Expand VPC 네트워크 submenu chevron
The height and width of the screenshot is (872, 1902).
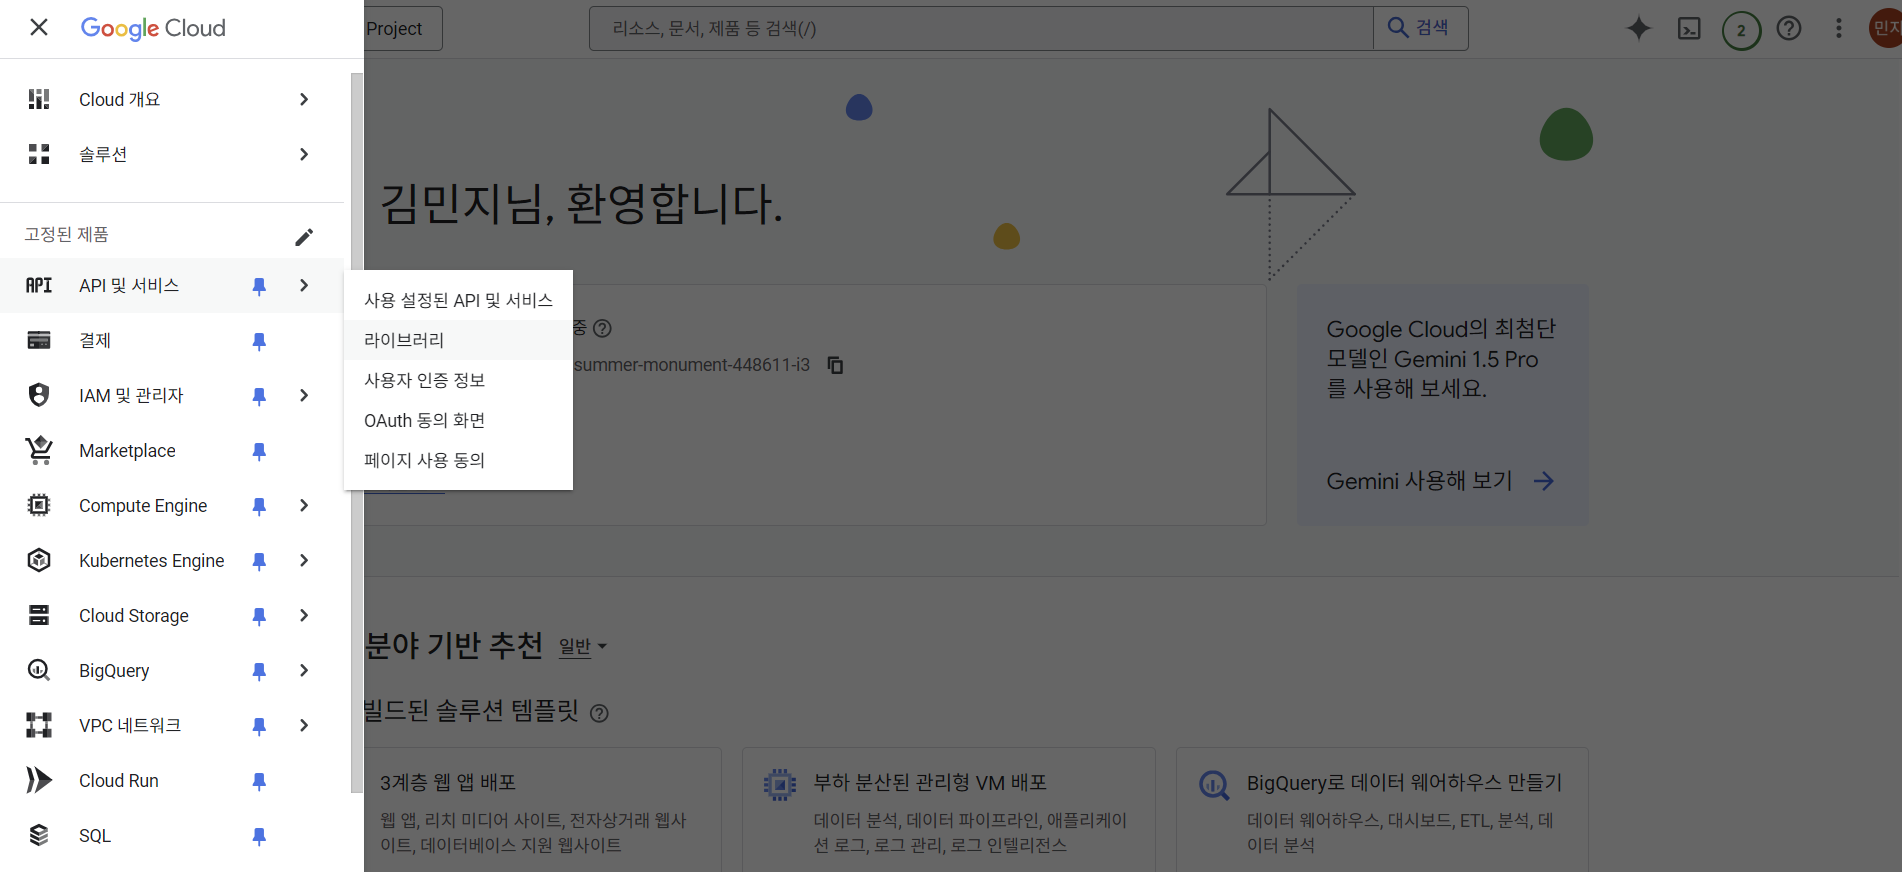304,725
